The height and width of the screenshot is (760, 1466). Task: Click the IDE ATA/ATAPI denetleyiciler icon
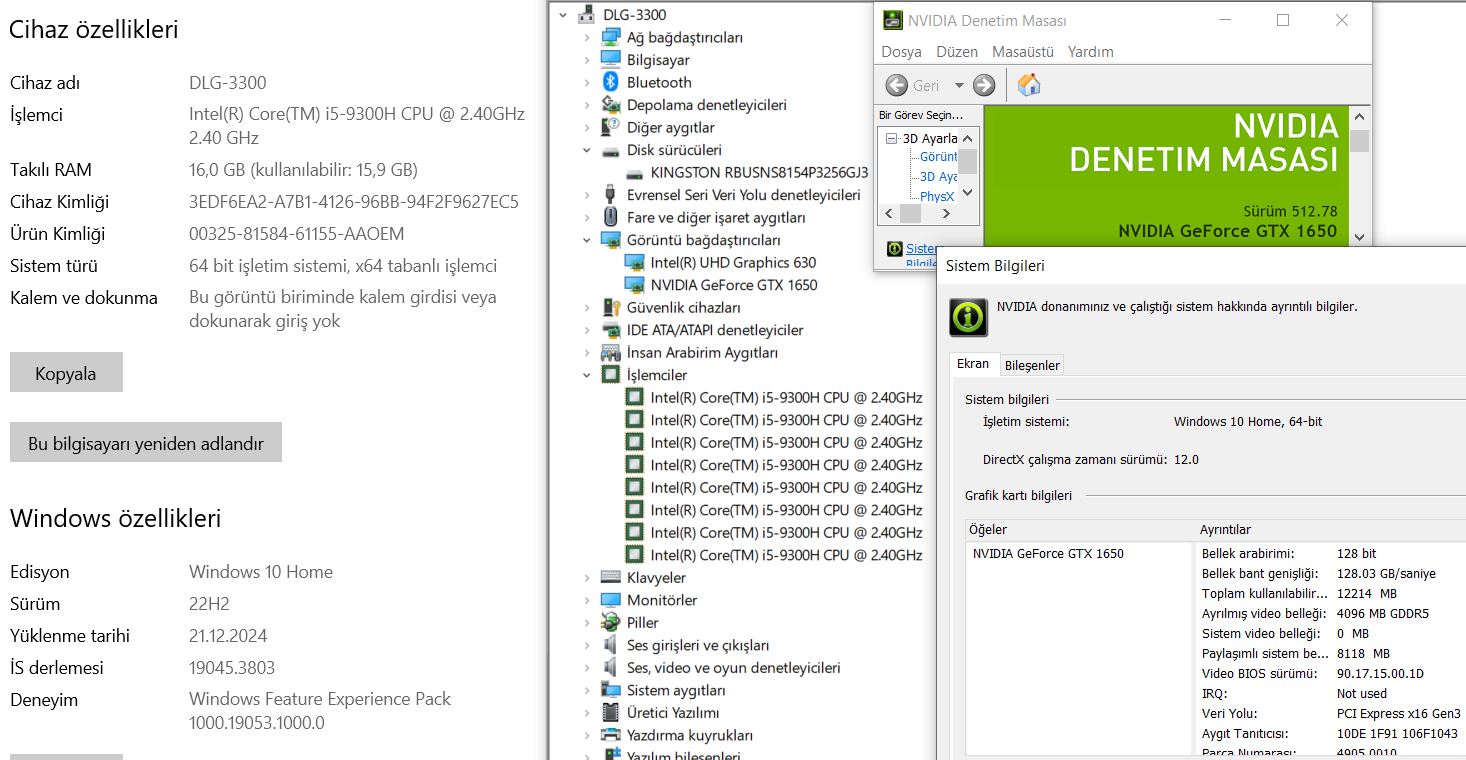(611, 330)
